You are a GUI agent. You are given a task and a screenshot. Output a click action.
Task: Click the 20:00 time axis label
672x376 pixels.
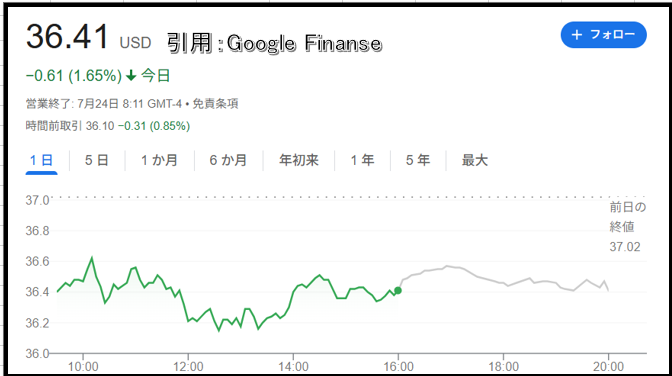(x=608, y=367)
